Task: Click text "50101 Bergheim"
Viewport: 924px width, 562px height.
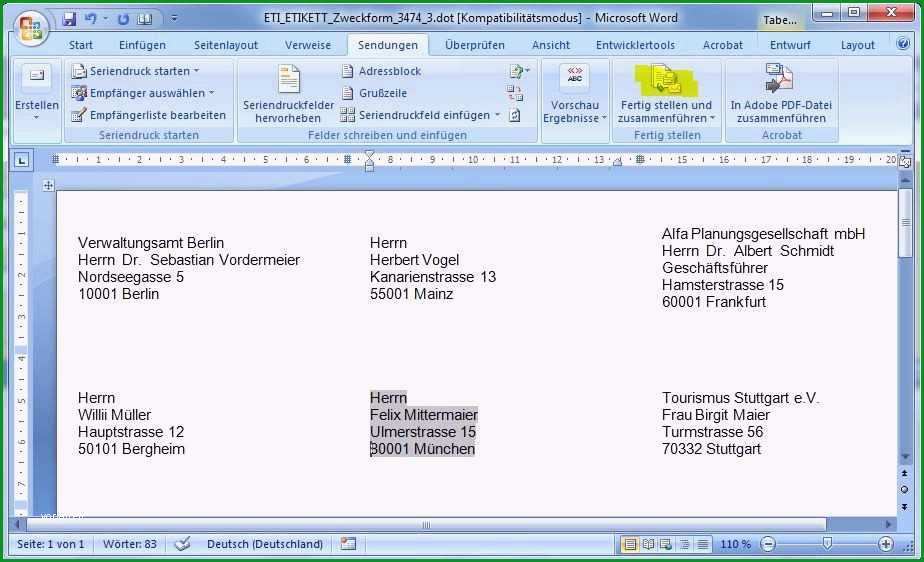Action: point(131,449)
